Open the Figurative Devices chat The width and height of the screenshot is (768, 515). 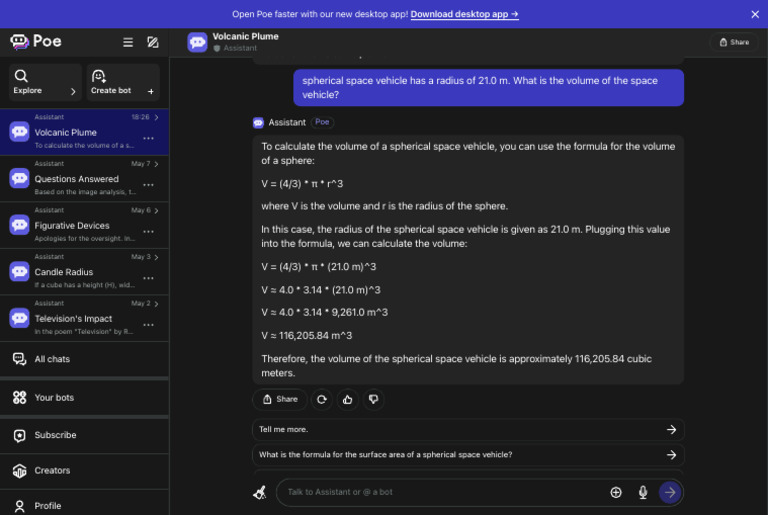[x=84, y=225]
